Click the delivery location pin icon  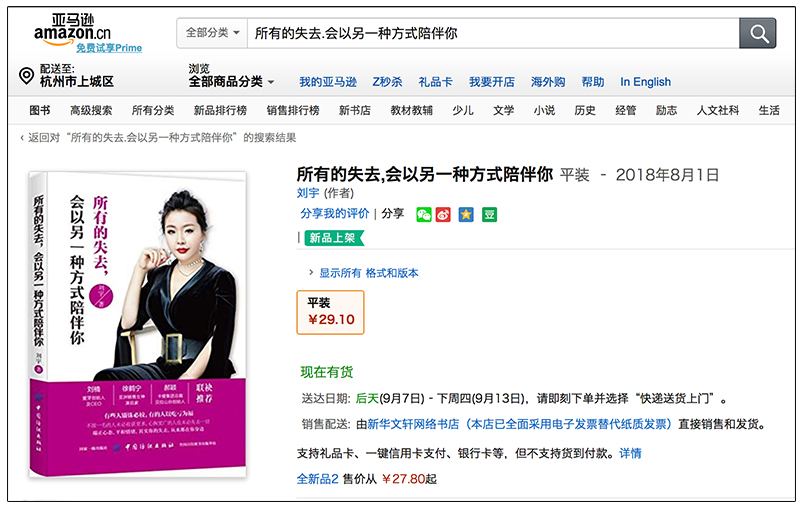click(x=26, y=75)
